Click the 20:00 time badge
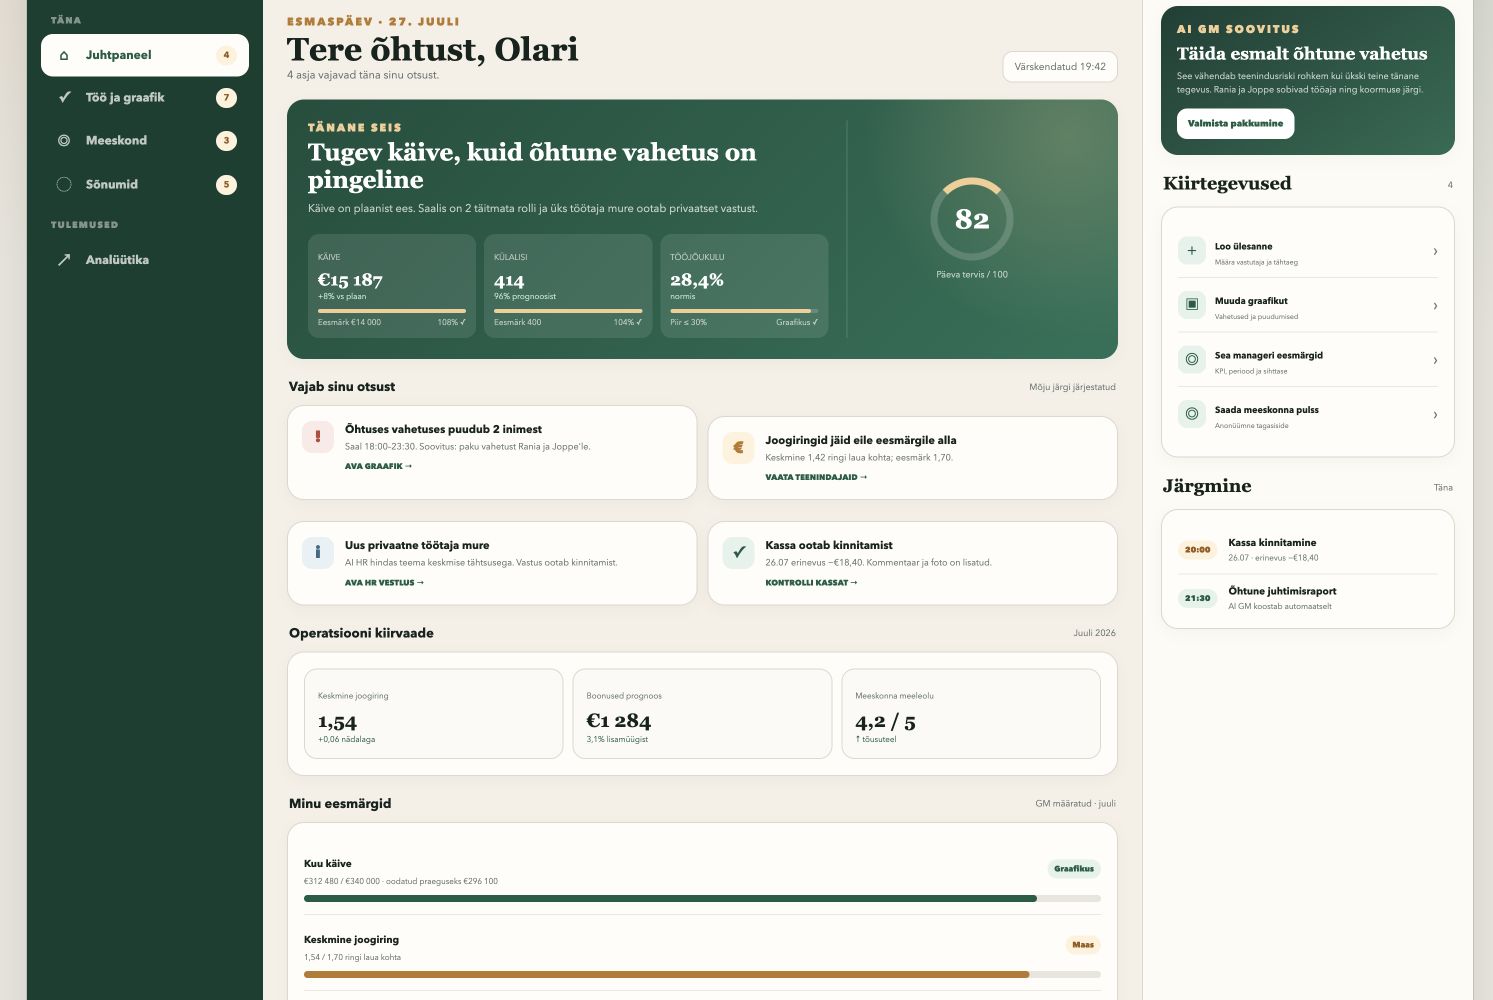Viewport: 1493px width, 1000px height. click(1197, 549)
